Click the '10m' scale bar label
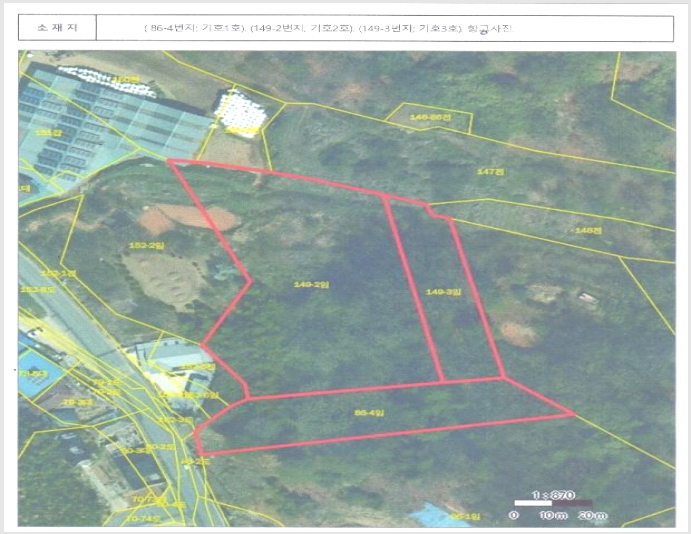This screenshot has height=534, width=691. tap(554, 515)
